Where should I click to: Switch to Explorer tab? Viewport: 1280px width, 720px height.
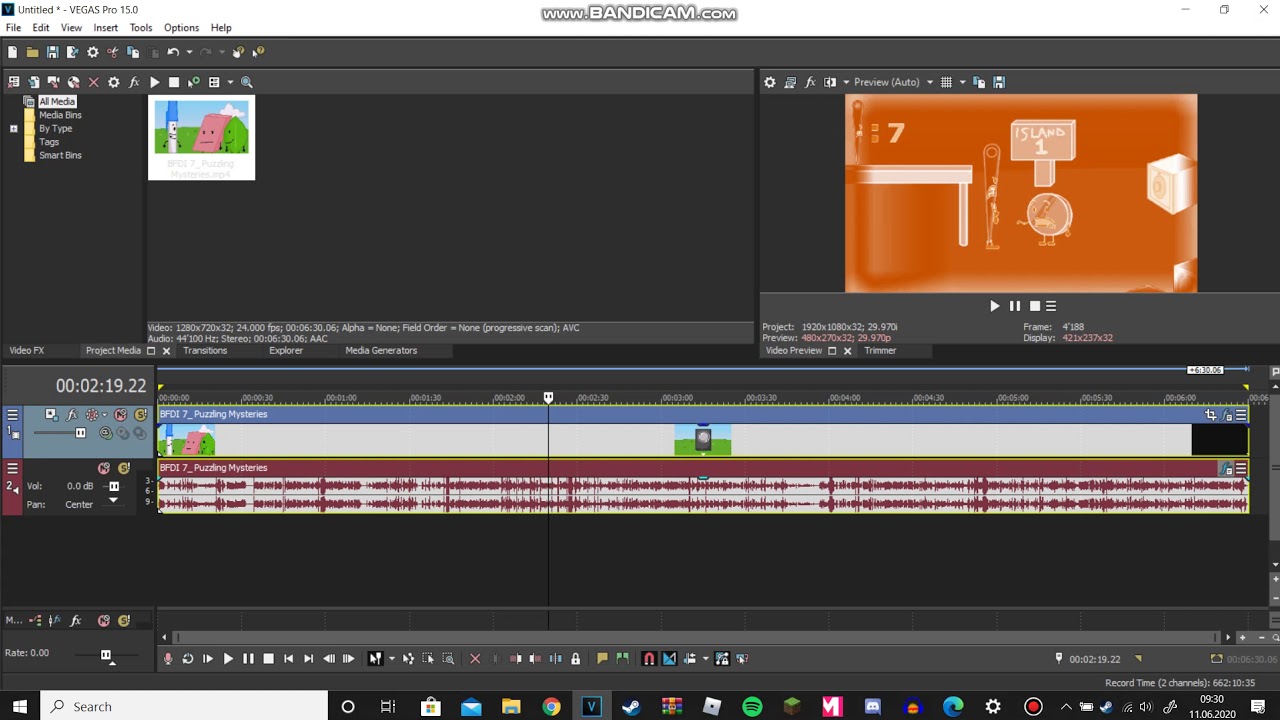(x=286, y=351)
